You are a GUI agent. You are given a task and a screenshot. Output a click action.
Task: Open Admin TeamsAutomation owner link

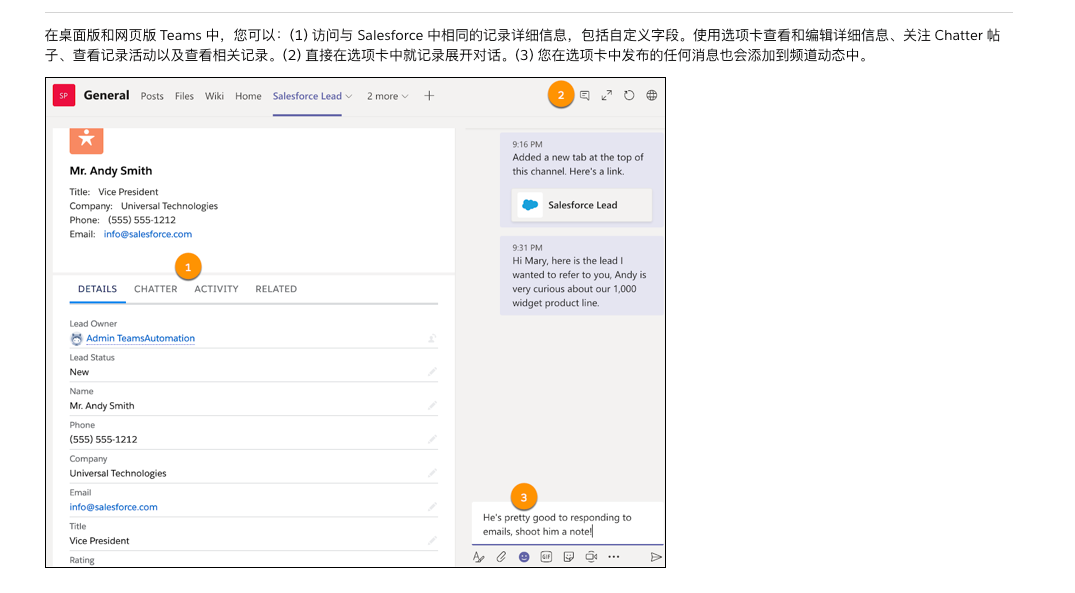[x=141, y=339]
